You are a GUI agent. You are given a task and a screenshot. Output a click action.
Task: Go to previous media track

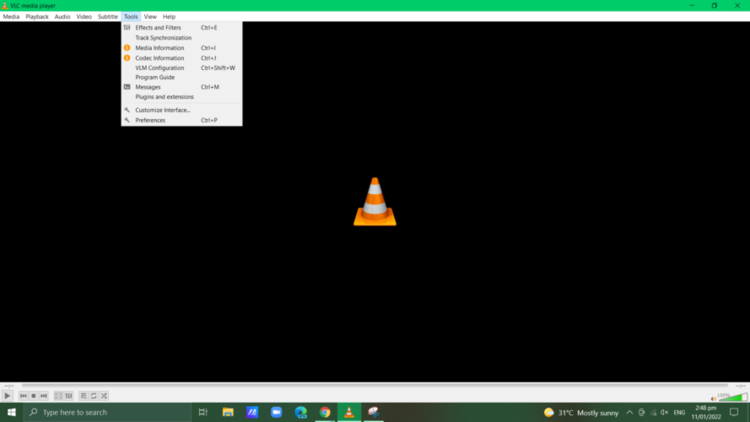(x=23, y=396)
